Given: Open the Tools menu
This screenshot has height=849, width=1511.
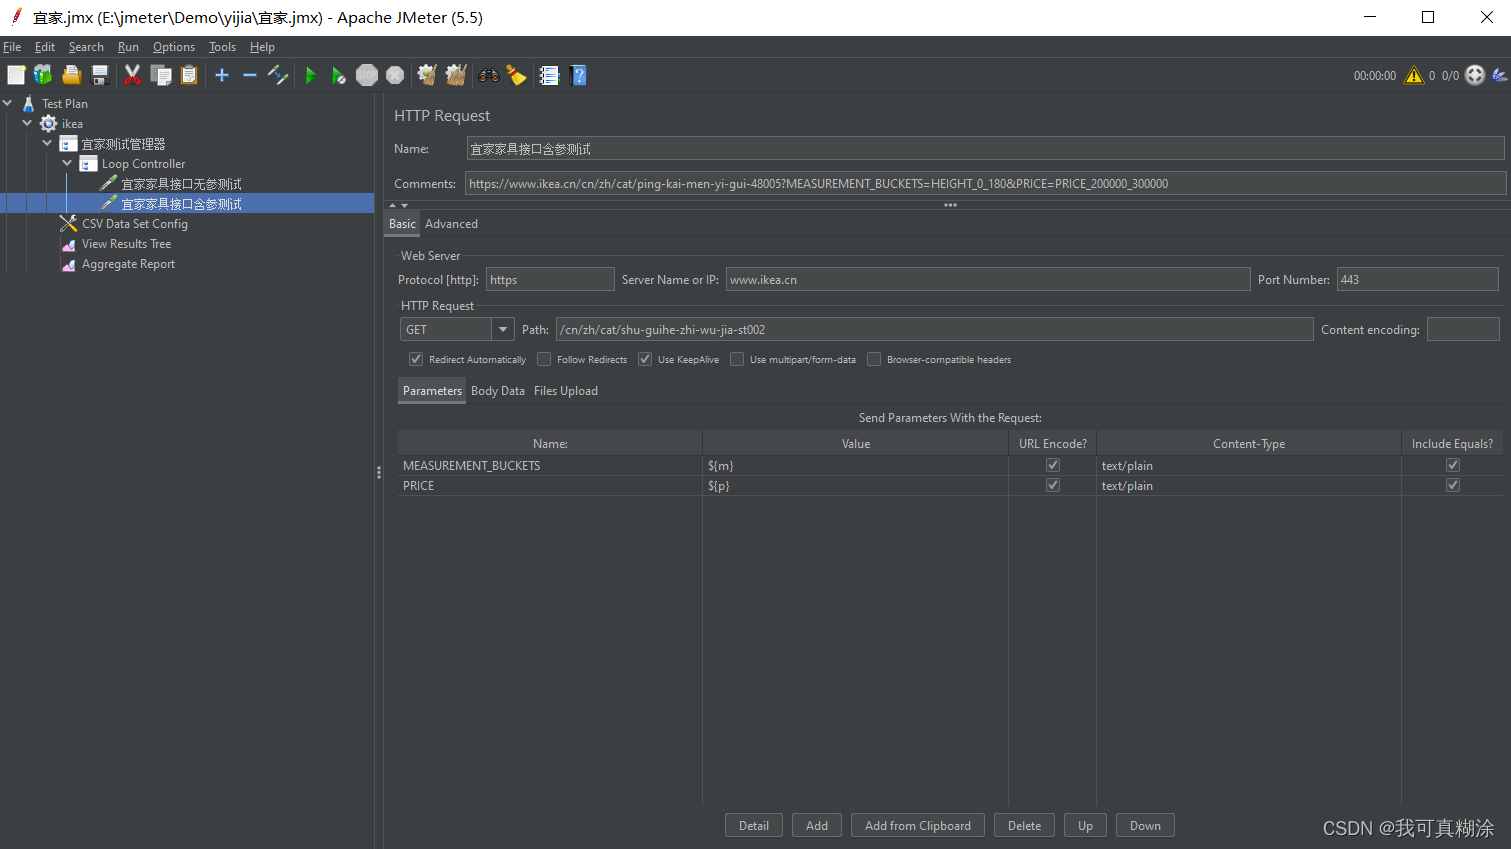Looking at the screenshot, I should pyautogui.click(x=222, y=47).
